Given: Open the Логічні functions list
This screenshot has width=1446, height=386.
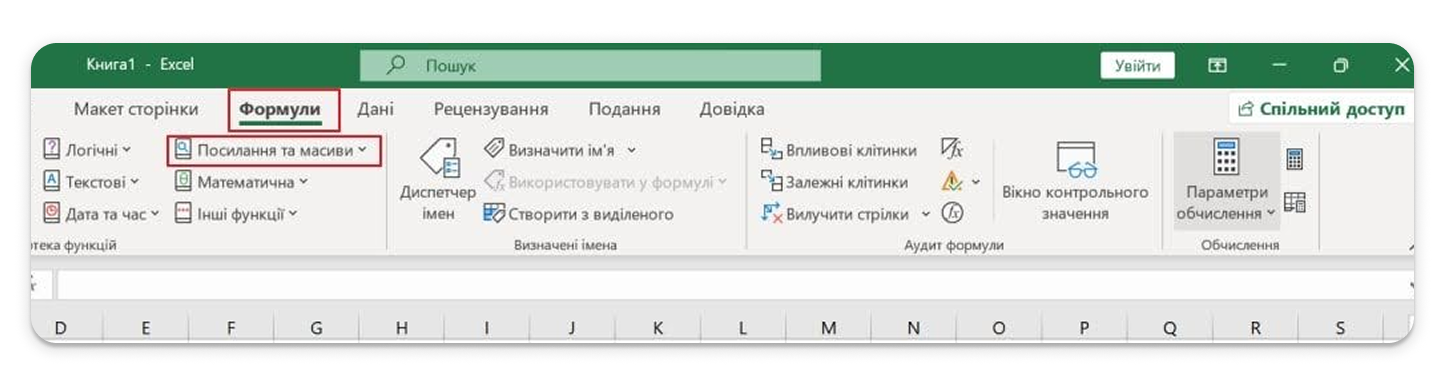Looking at the screenshot, I should click(x=87, y=150).
